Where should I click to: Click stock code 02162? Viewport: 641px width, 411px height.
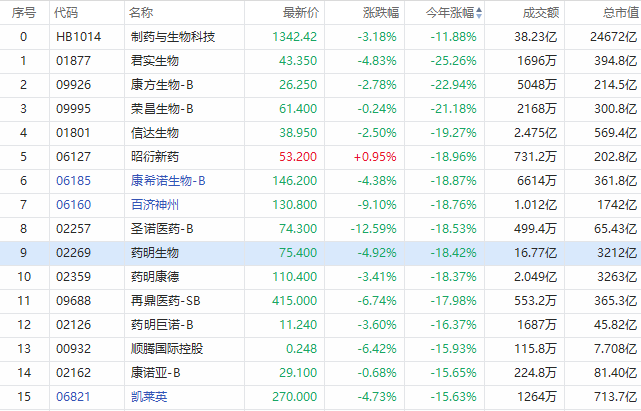tap(74, 373)
